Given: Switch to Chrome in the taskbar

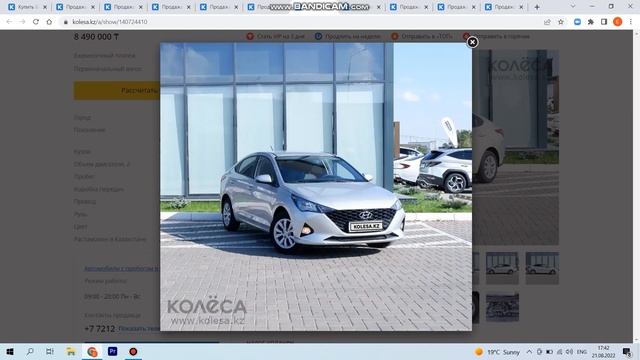Looking at the screenshot, I should [x=92, y=351].
